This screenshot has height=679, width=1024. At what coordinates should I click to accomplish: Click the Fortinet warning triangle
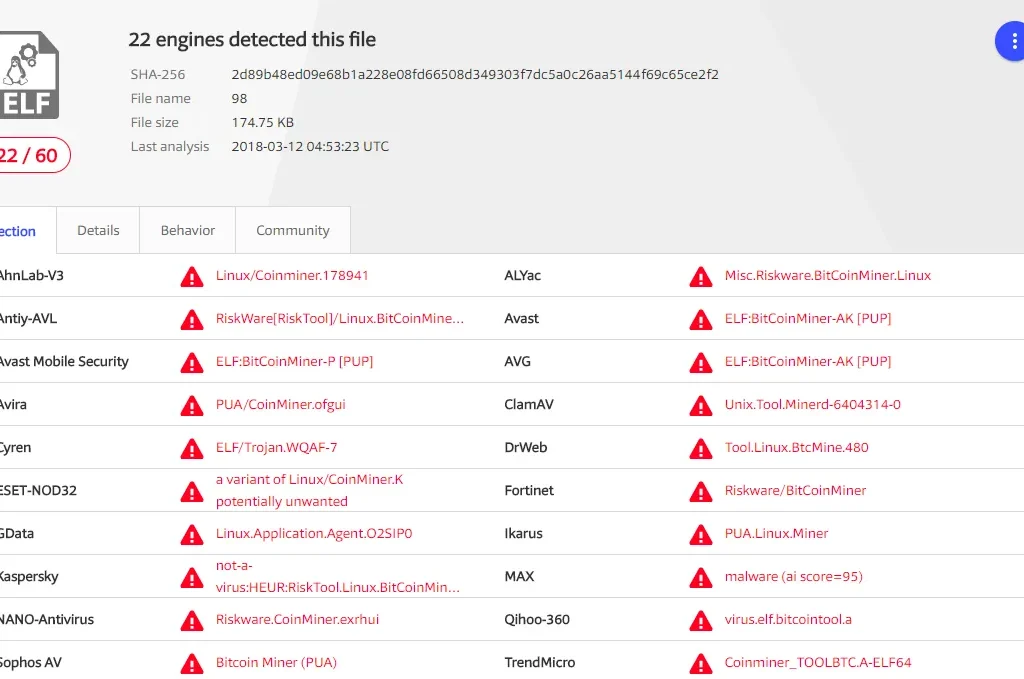(x=701, y=492)
